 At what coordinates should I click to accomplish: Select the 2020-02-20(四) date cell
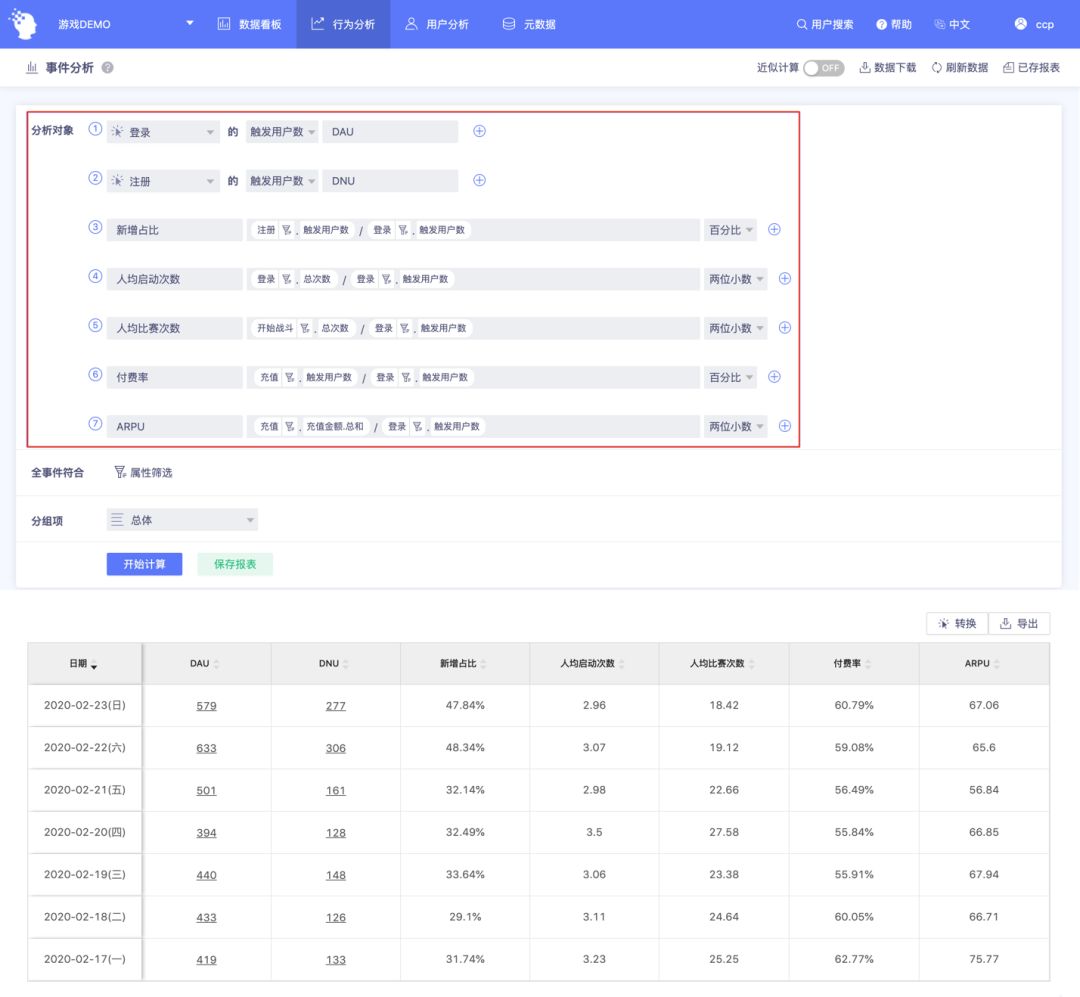click(x=85, y=832)
